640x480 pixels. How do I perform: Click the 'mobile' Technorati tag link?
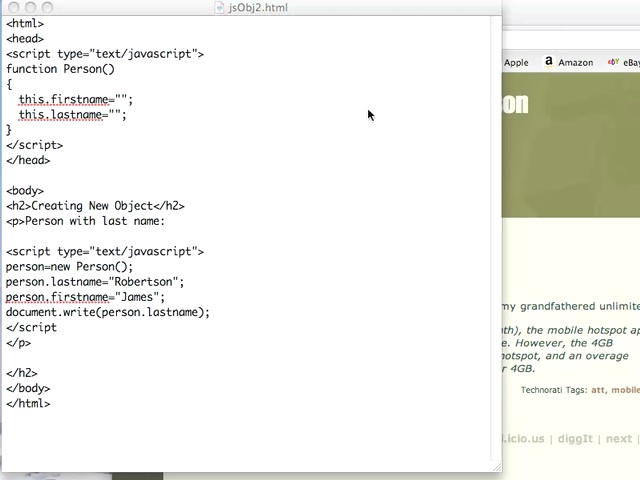tap(625, 390)
